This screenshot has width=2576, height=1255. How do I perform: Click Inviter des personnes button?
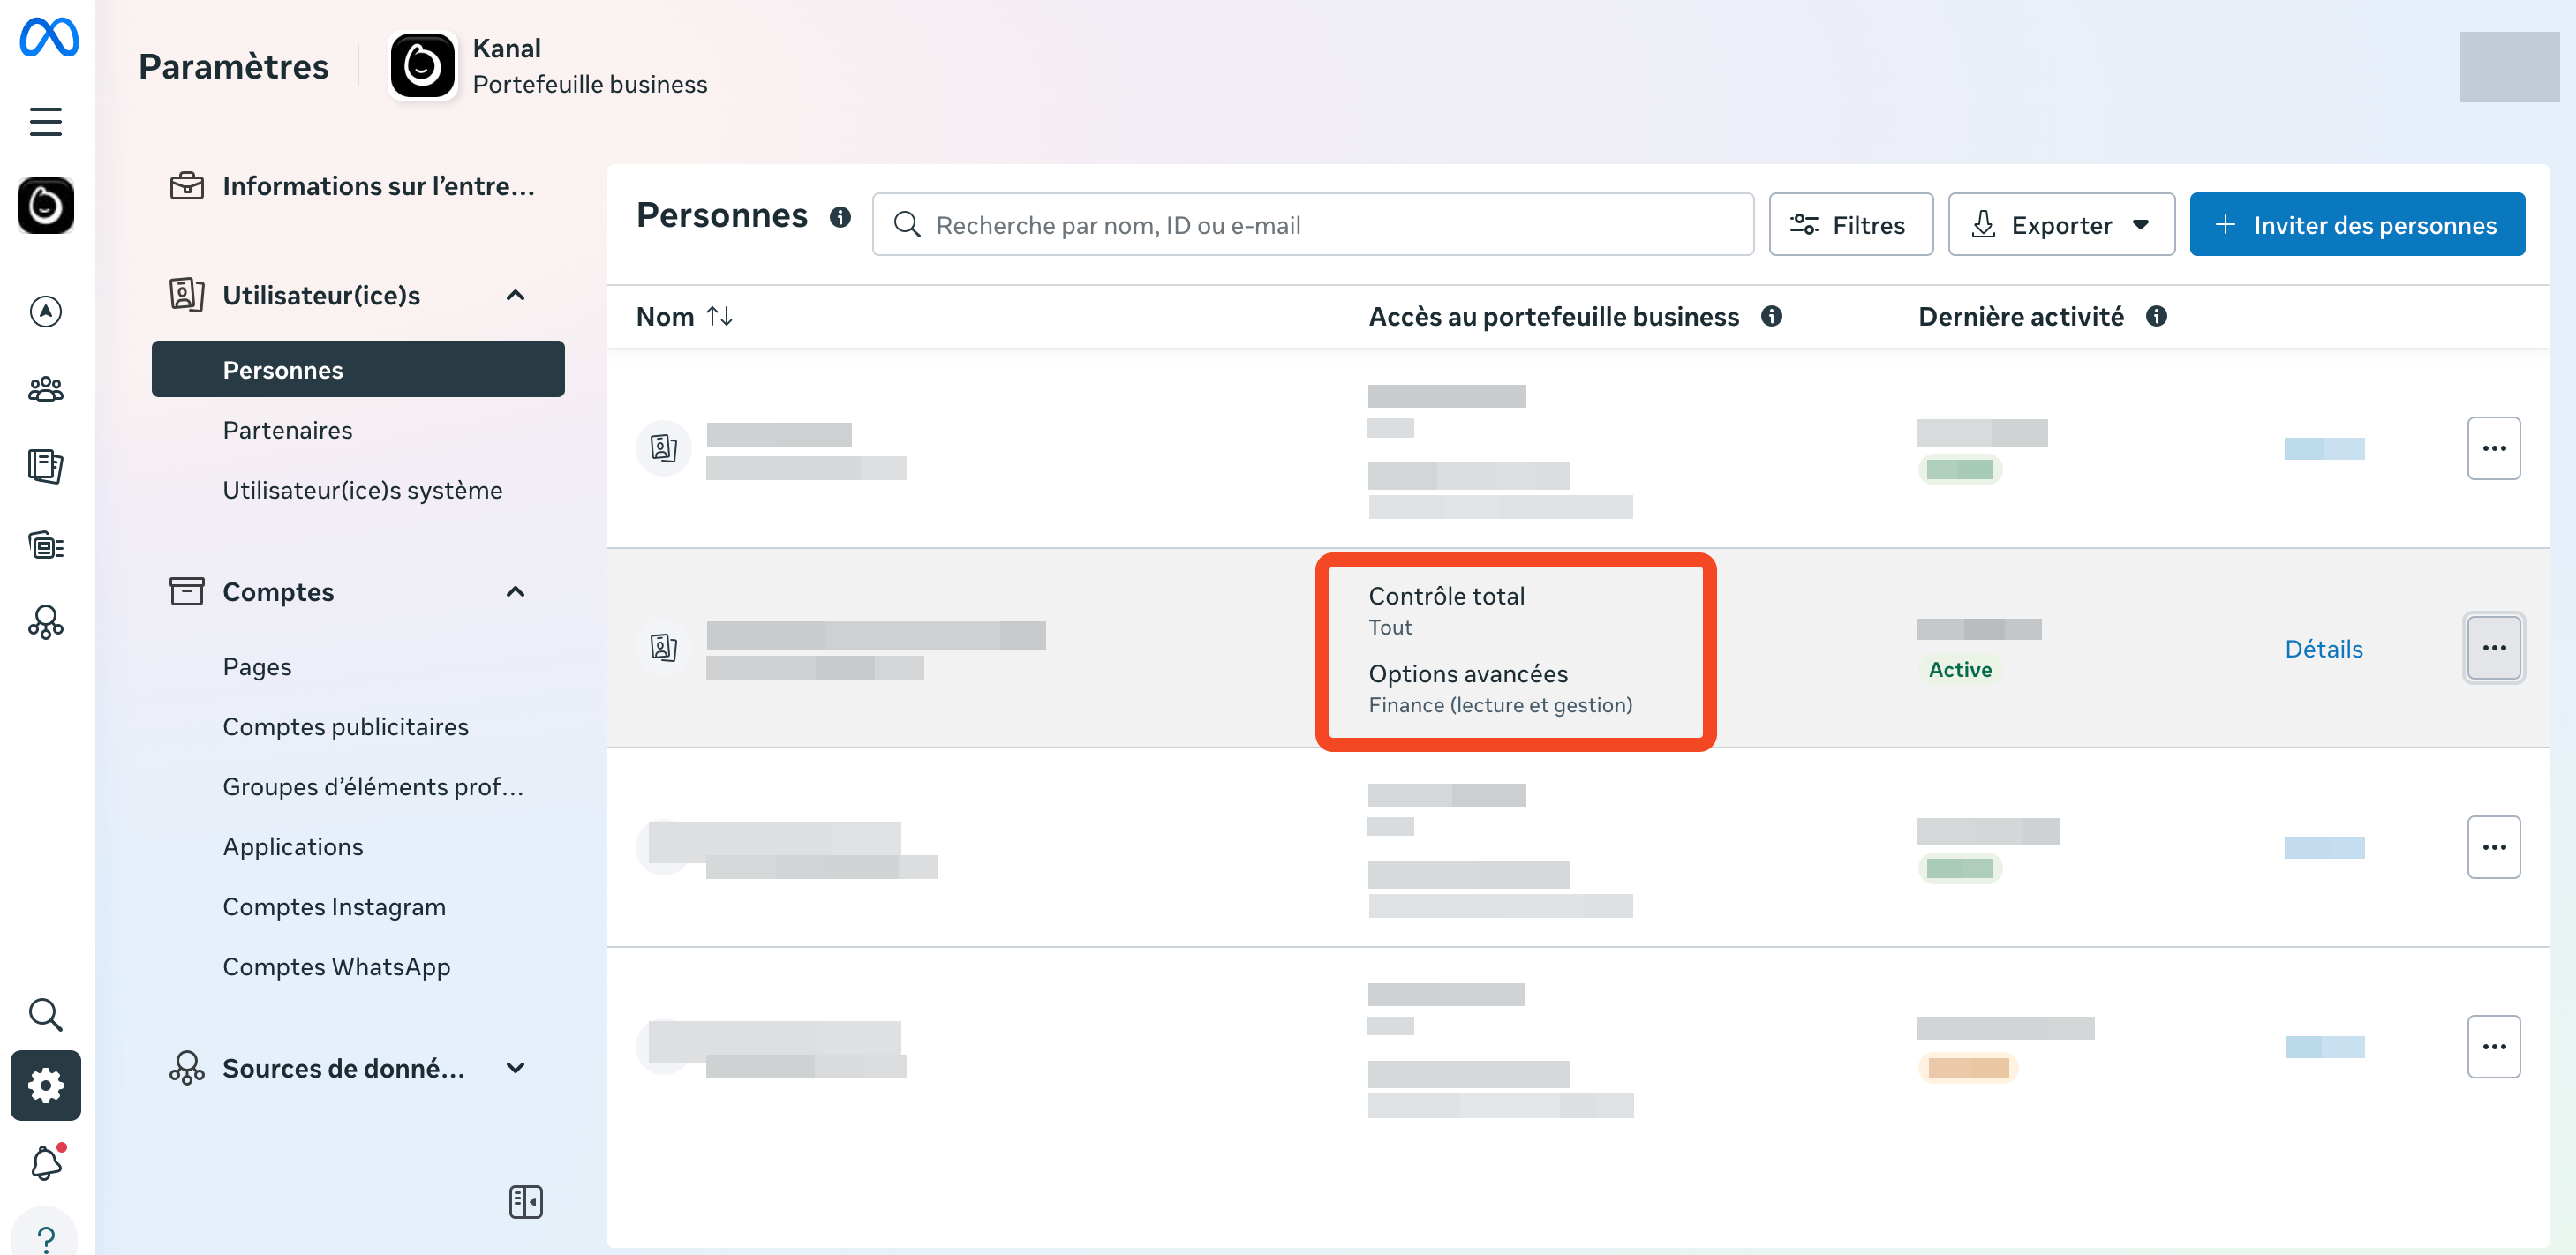coord(2356,225)
